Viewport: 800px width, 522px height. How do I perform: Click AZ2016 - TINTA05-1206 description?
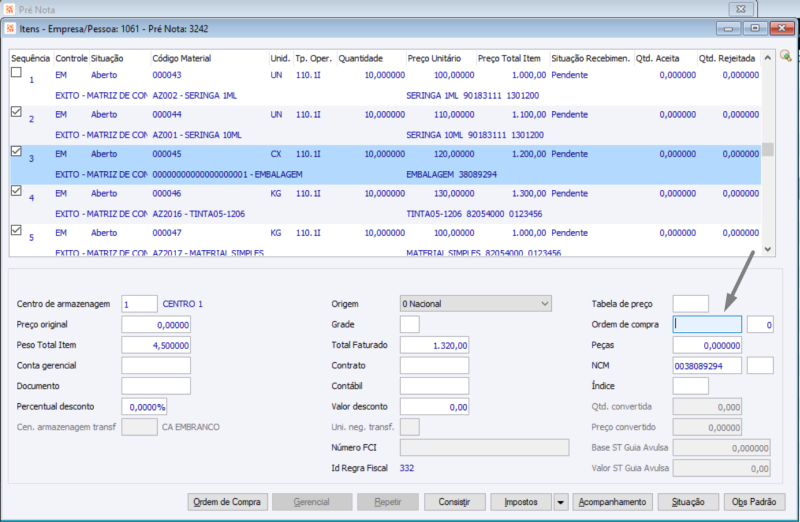(198, 214)
